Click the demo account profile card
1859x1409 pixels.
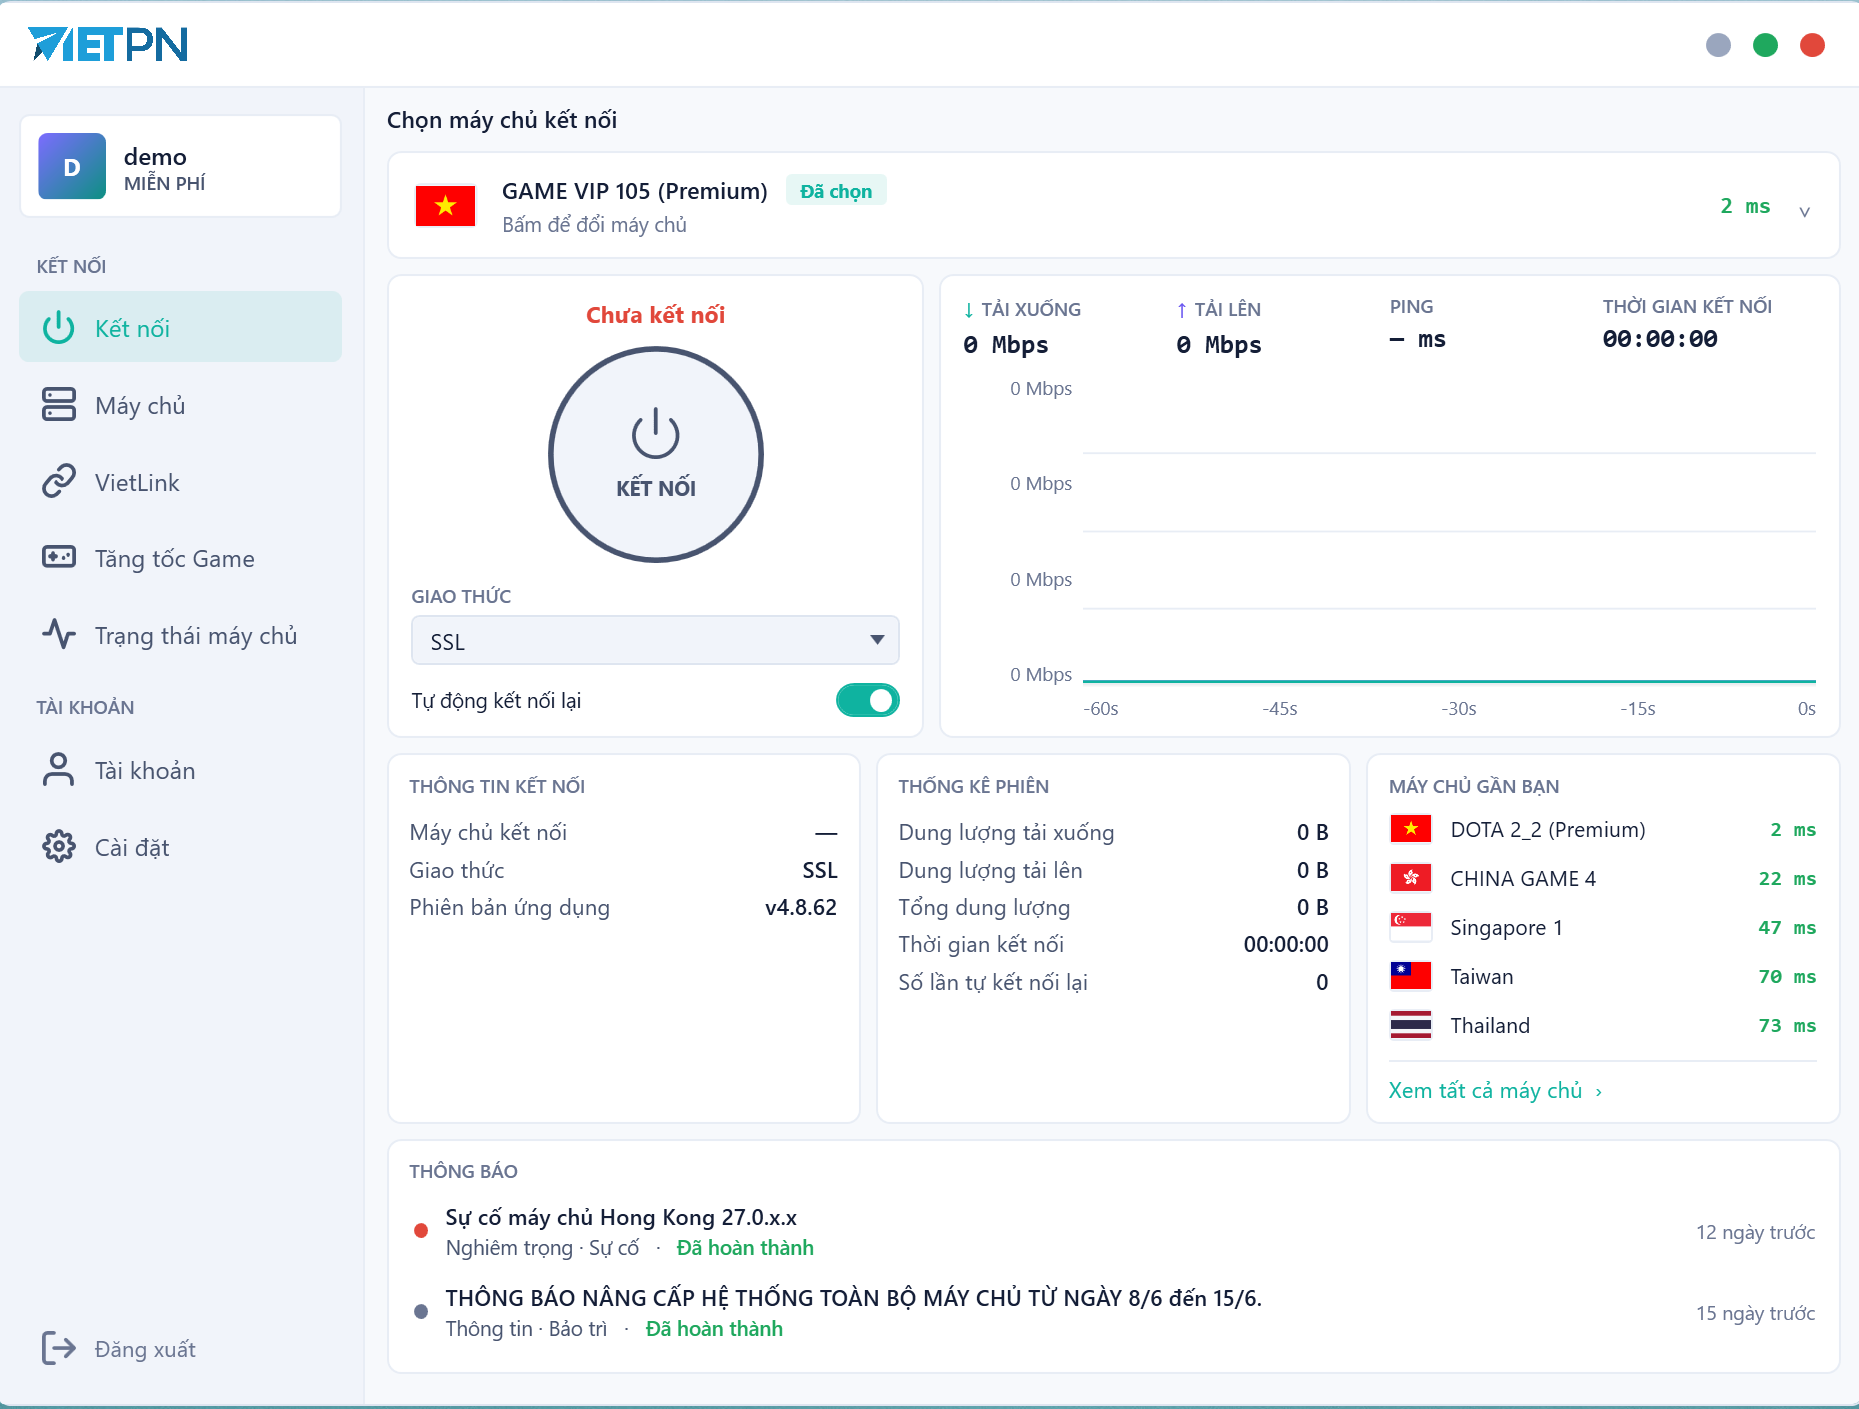click(181, 166)
